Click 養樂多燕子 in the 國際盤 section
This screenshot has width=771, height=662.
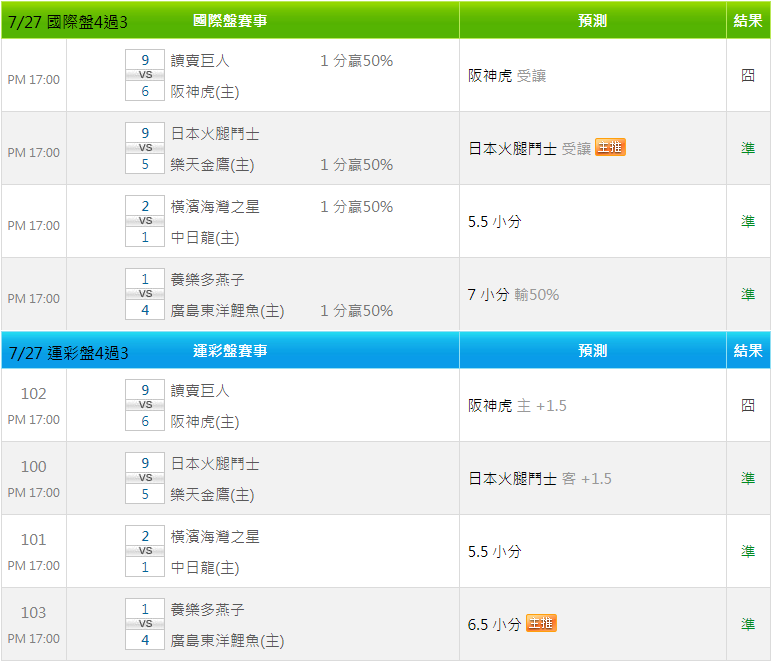click(208, 279)
